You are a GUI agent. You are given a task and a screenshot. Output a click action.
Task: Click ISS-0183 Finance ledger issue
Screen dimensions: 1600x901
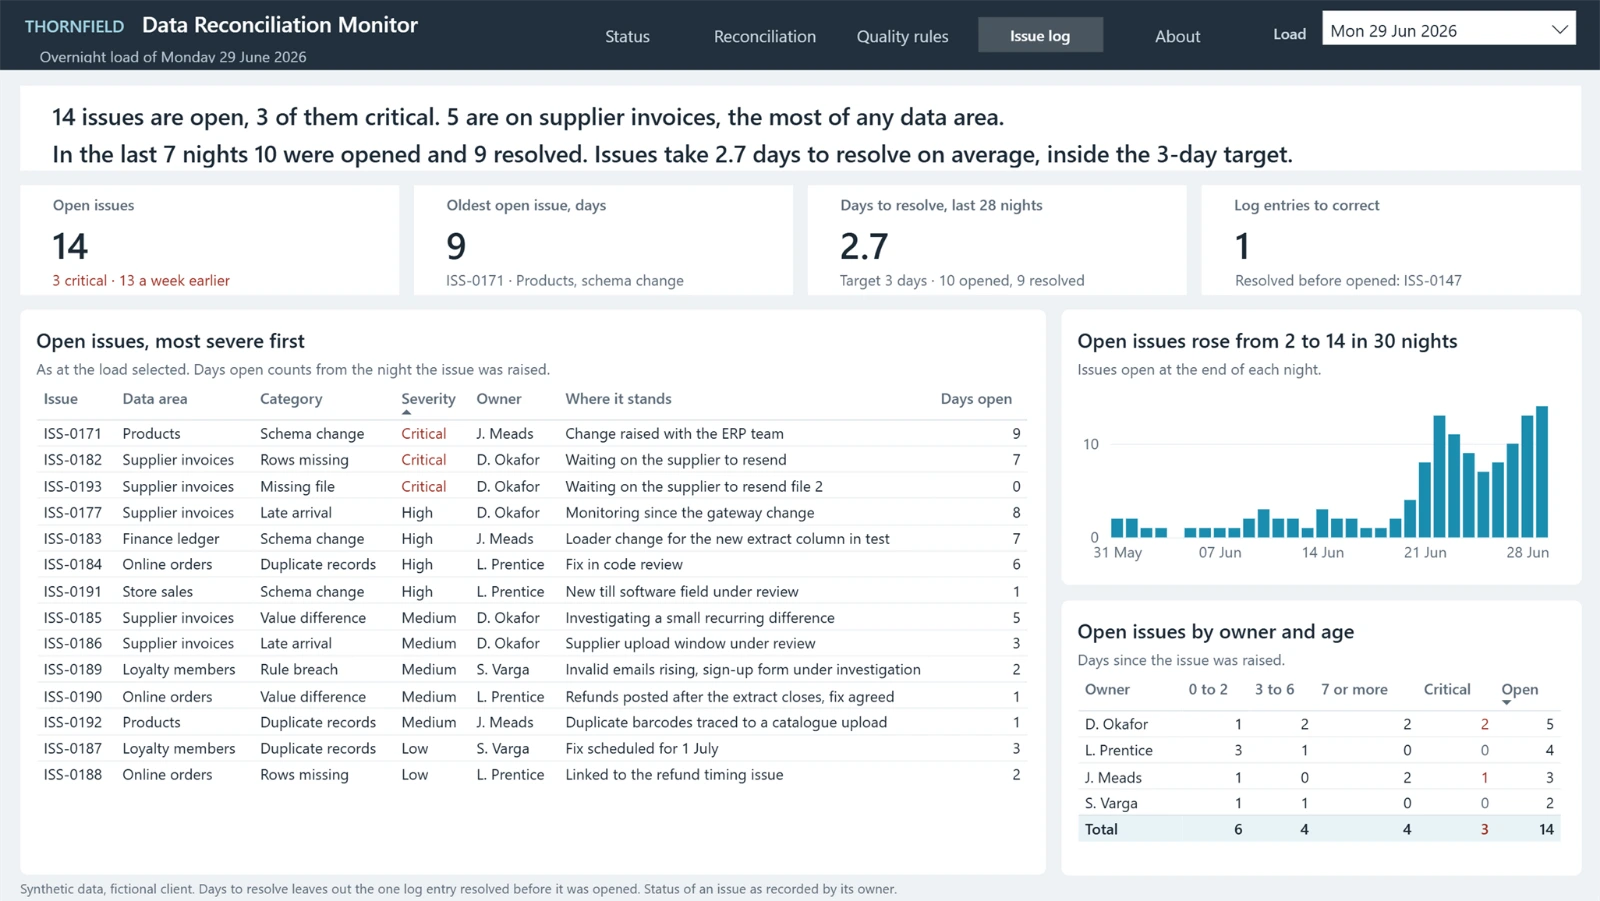531,538
